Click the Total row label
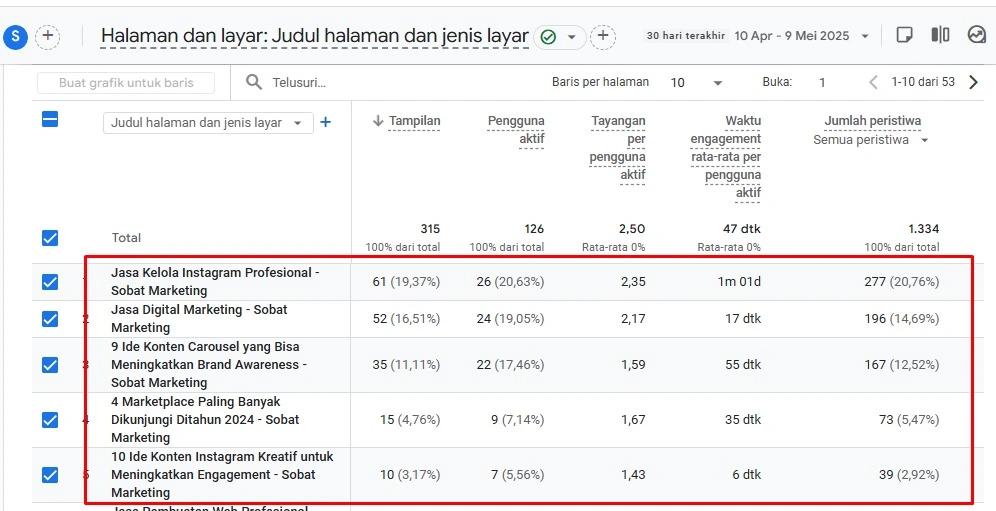This screenshot has height=511, width=996. pyautogui.click(x=126, y=238)
